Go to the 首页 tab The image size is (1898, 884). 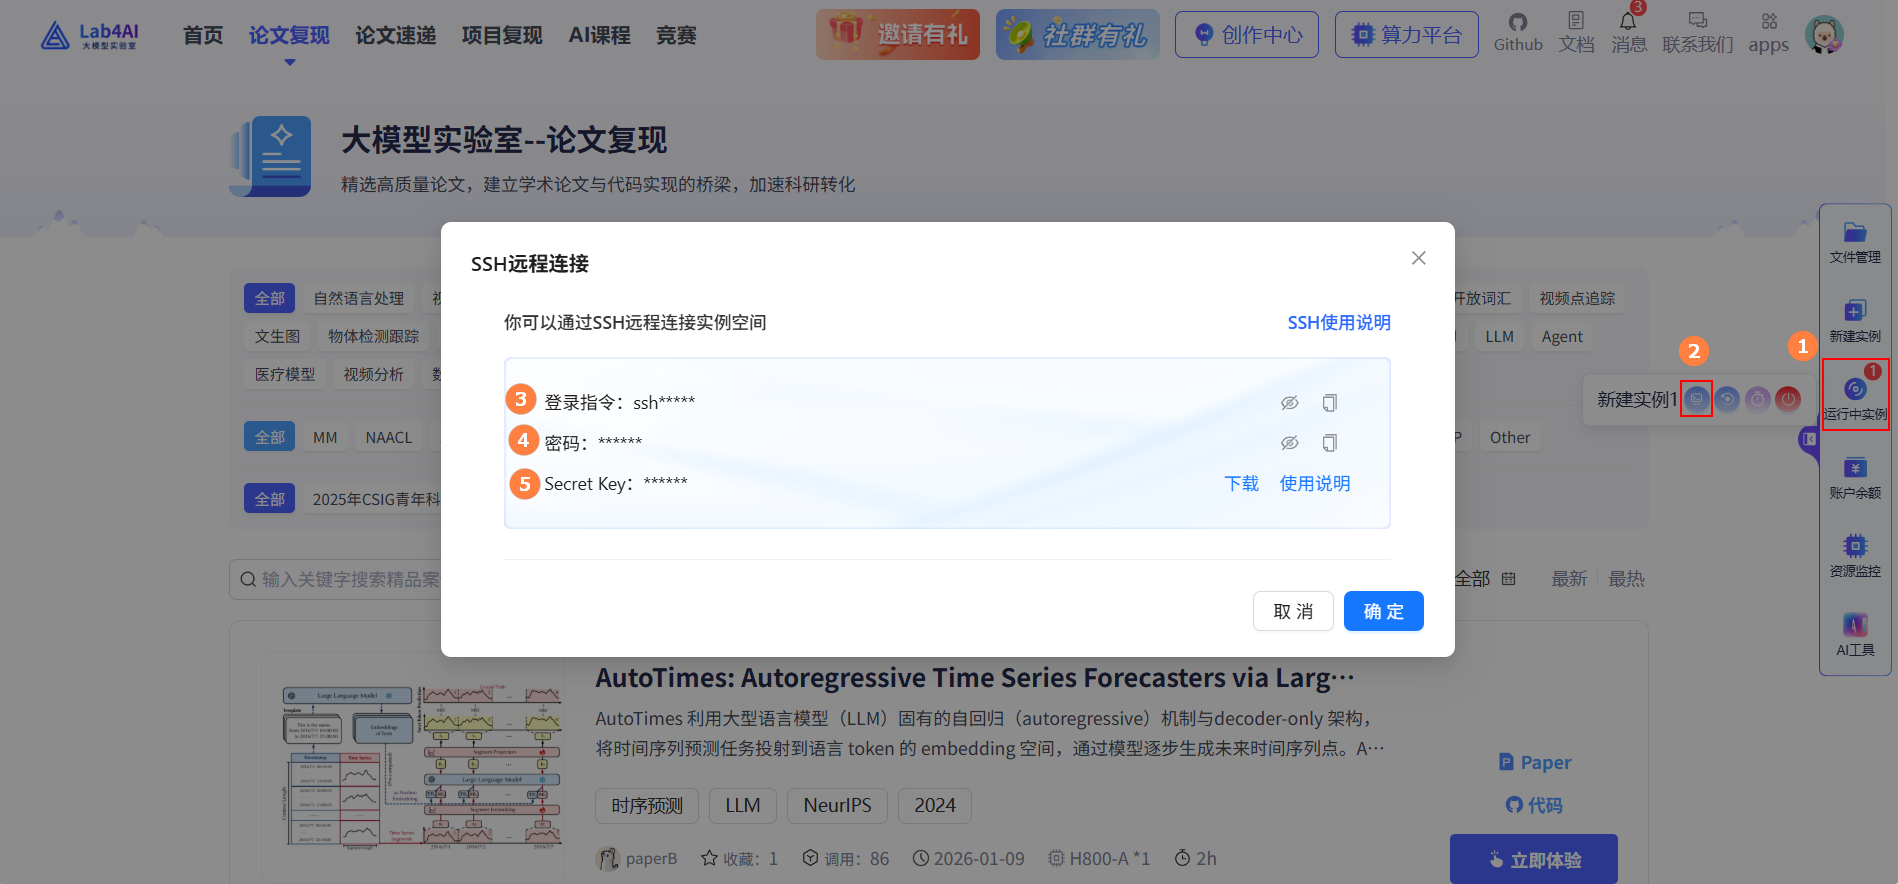pyautogui.click(x=203, y=36)
